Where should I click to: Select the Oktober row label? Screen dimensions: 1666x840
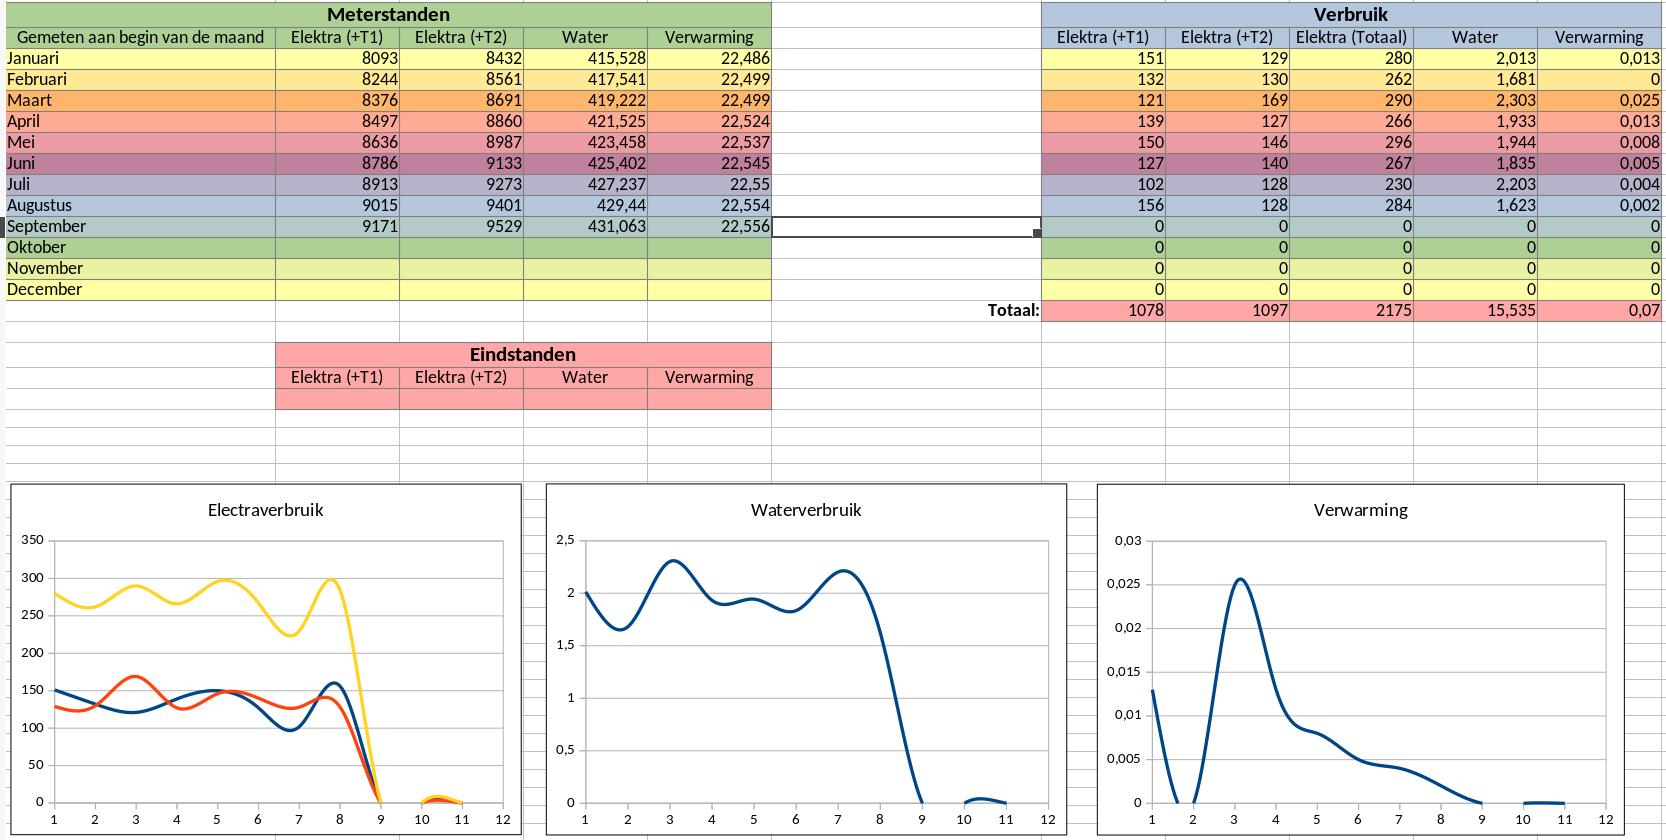[140, 247]
